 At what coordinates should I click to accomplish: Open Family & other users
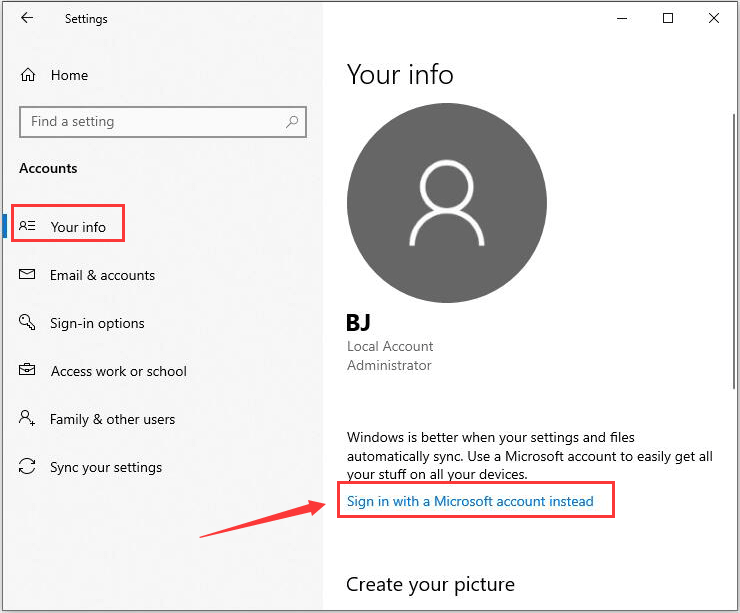(112, 419)
